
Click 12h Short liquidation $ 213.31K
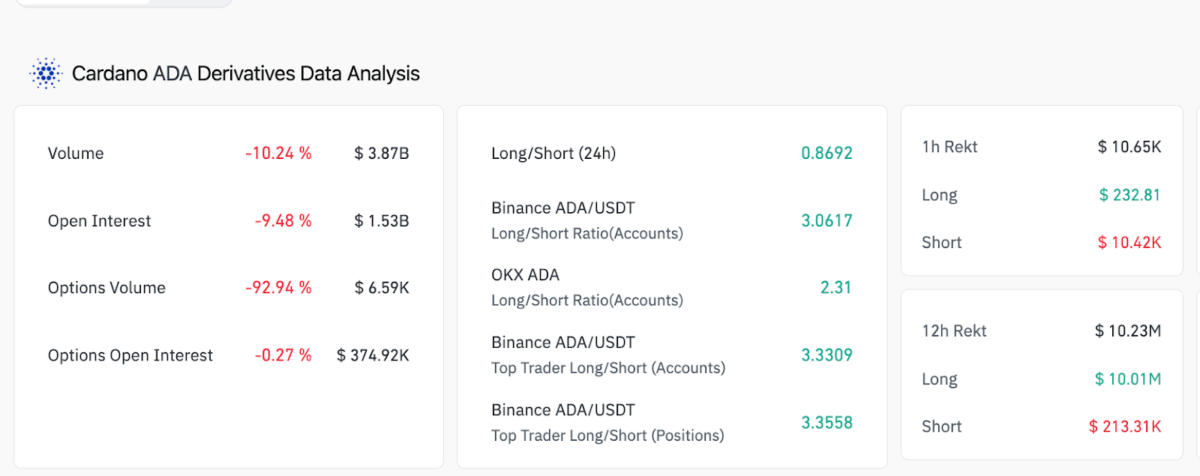1125,426
